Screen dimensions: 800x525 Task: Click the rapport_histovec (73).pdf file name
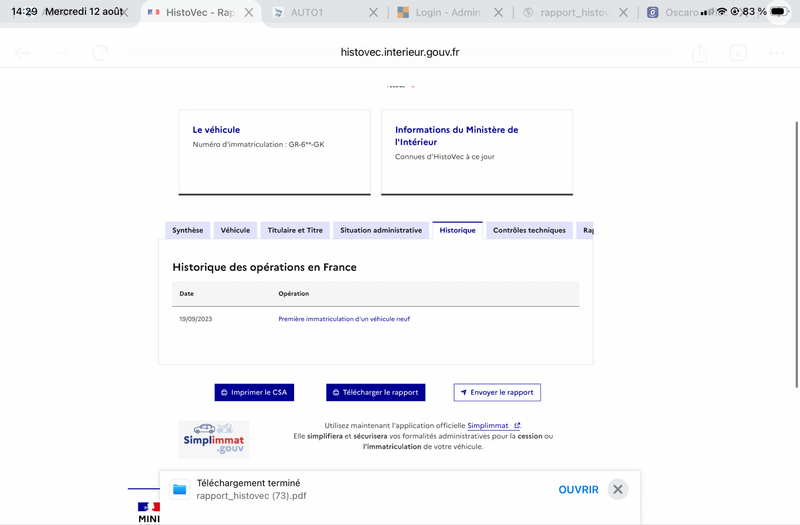(x=252, y=496)
